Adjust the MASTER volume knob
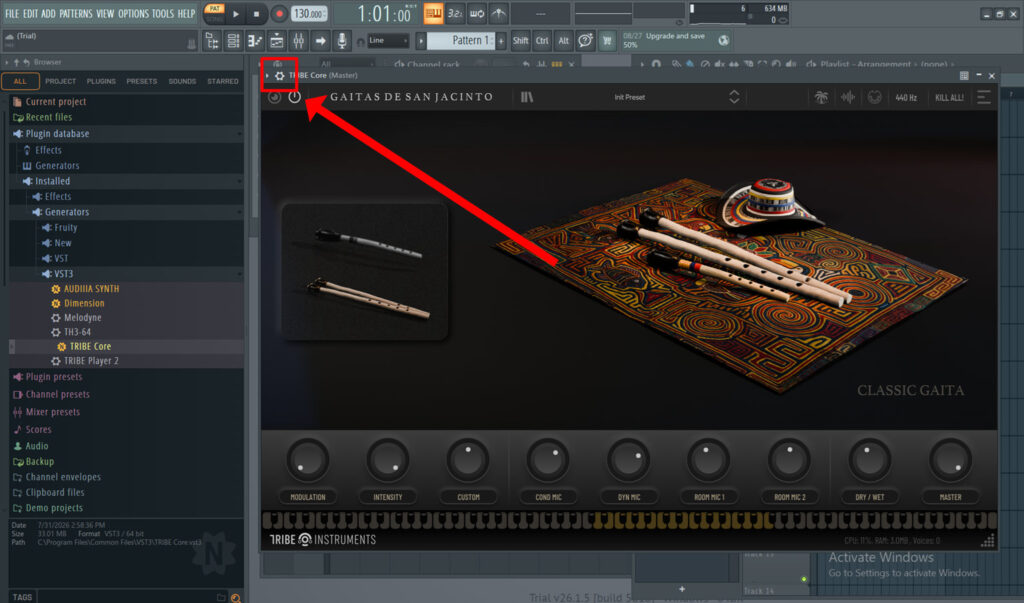 tap(950, 460)
